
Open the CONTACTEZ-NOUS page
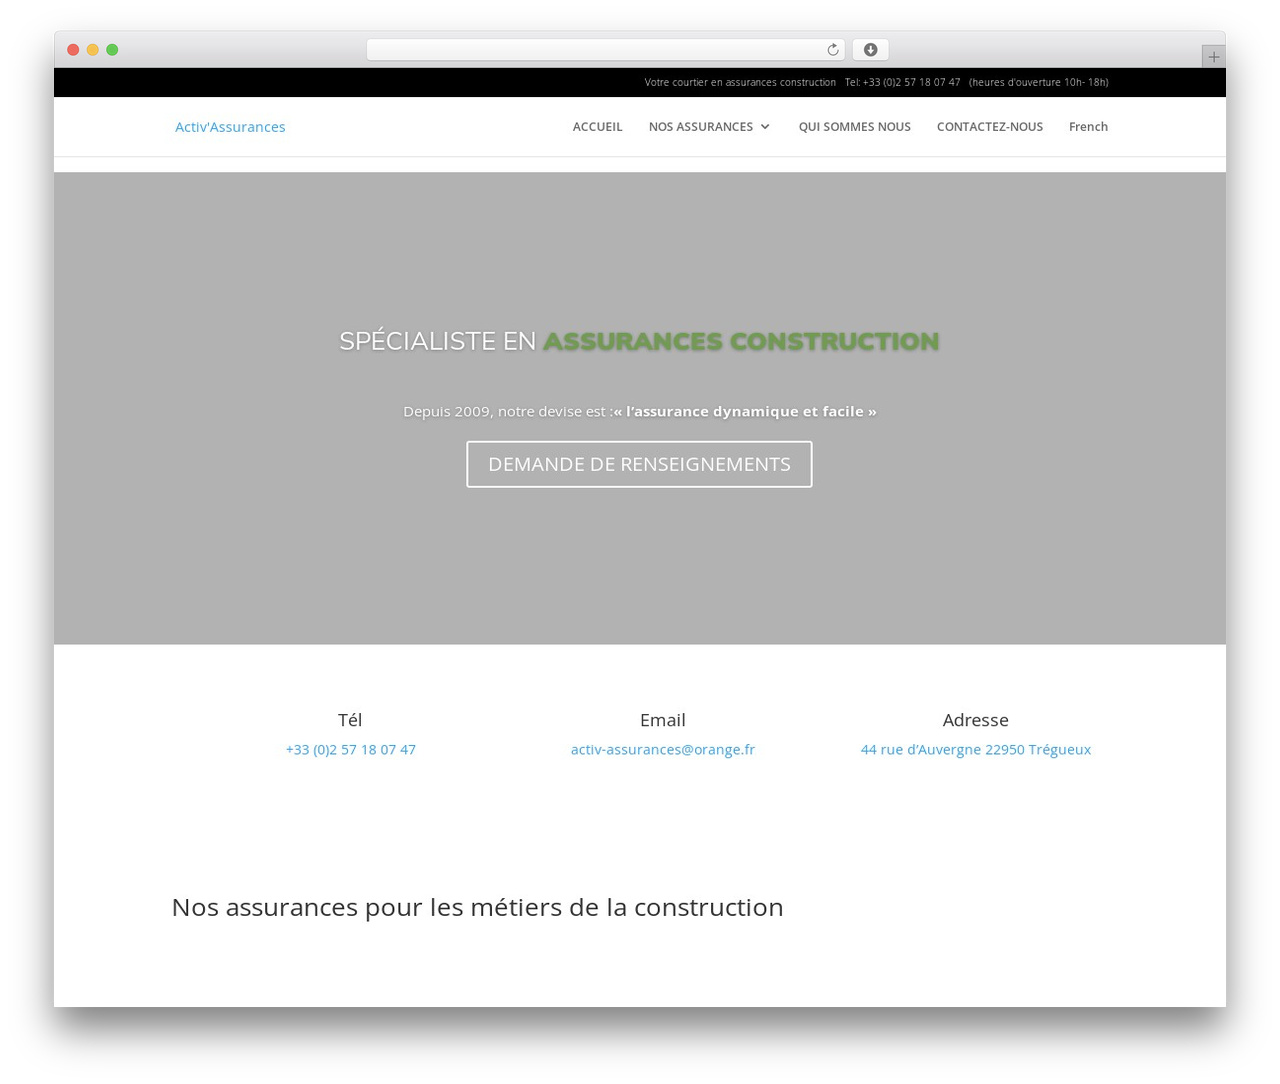coord(989,127)
